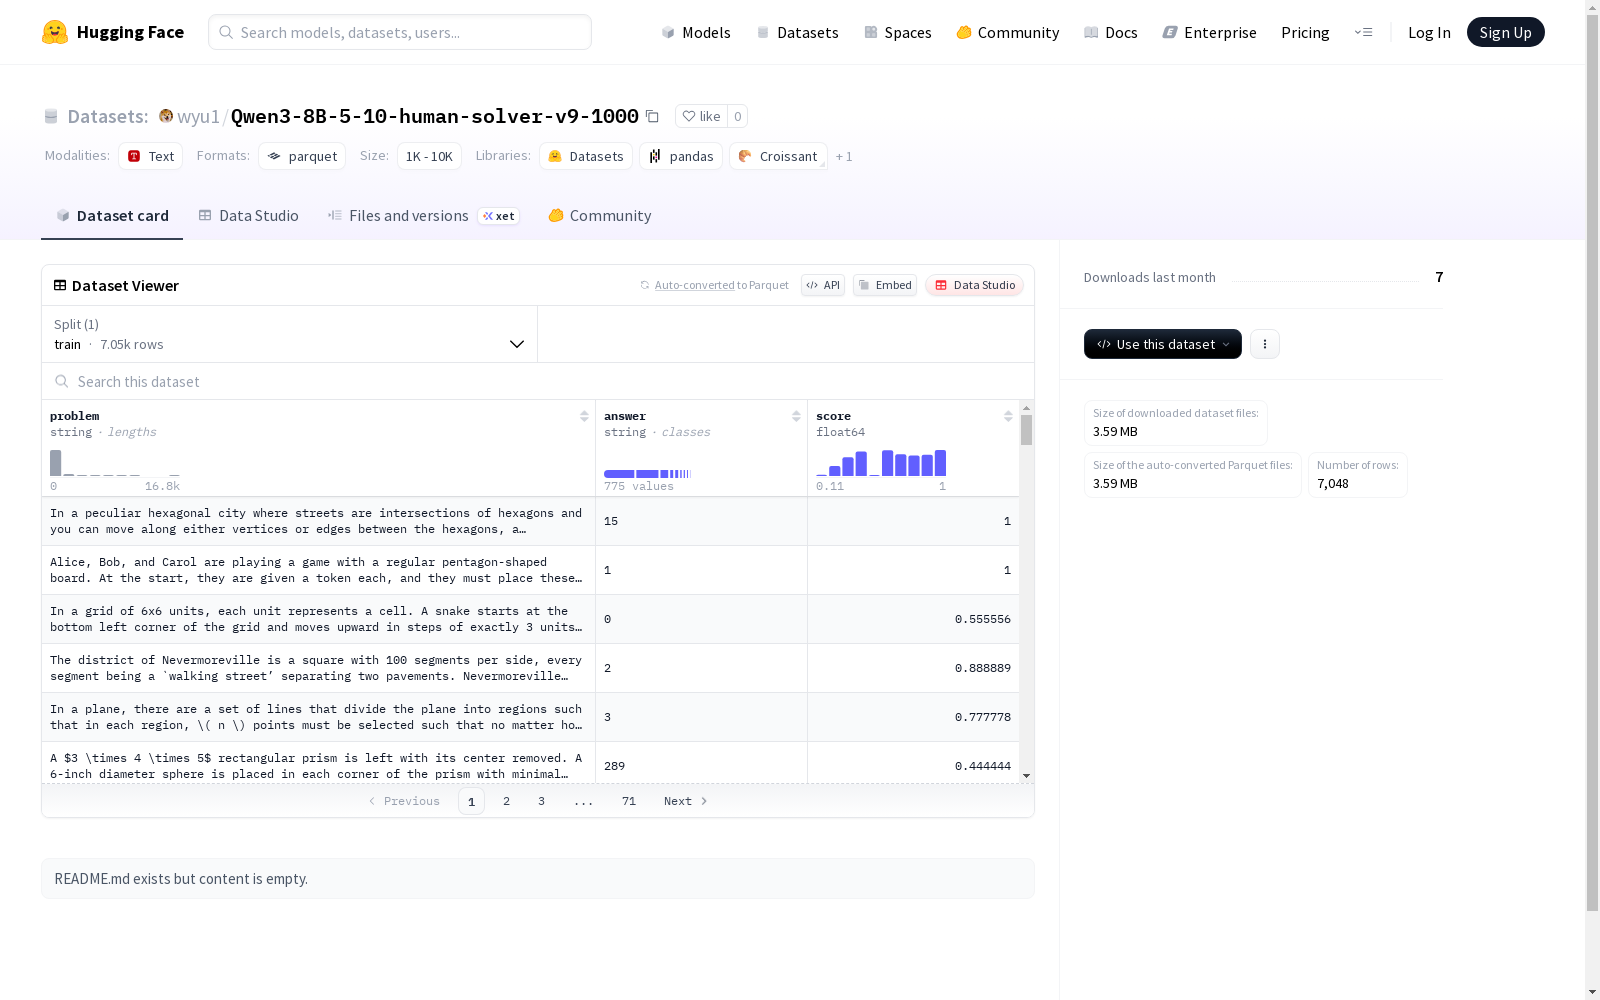Select page 1 in pagination
The height and width of the screenshot is (1000, 1600).
click(471, 801)
